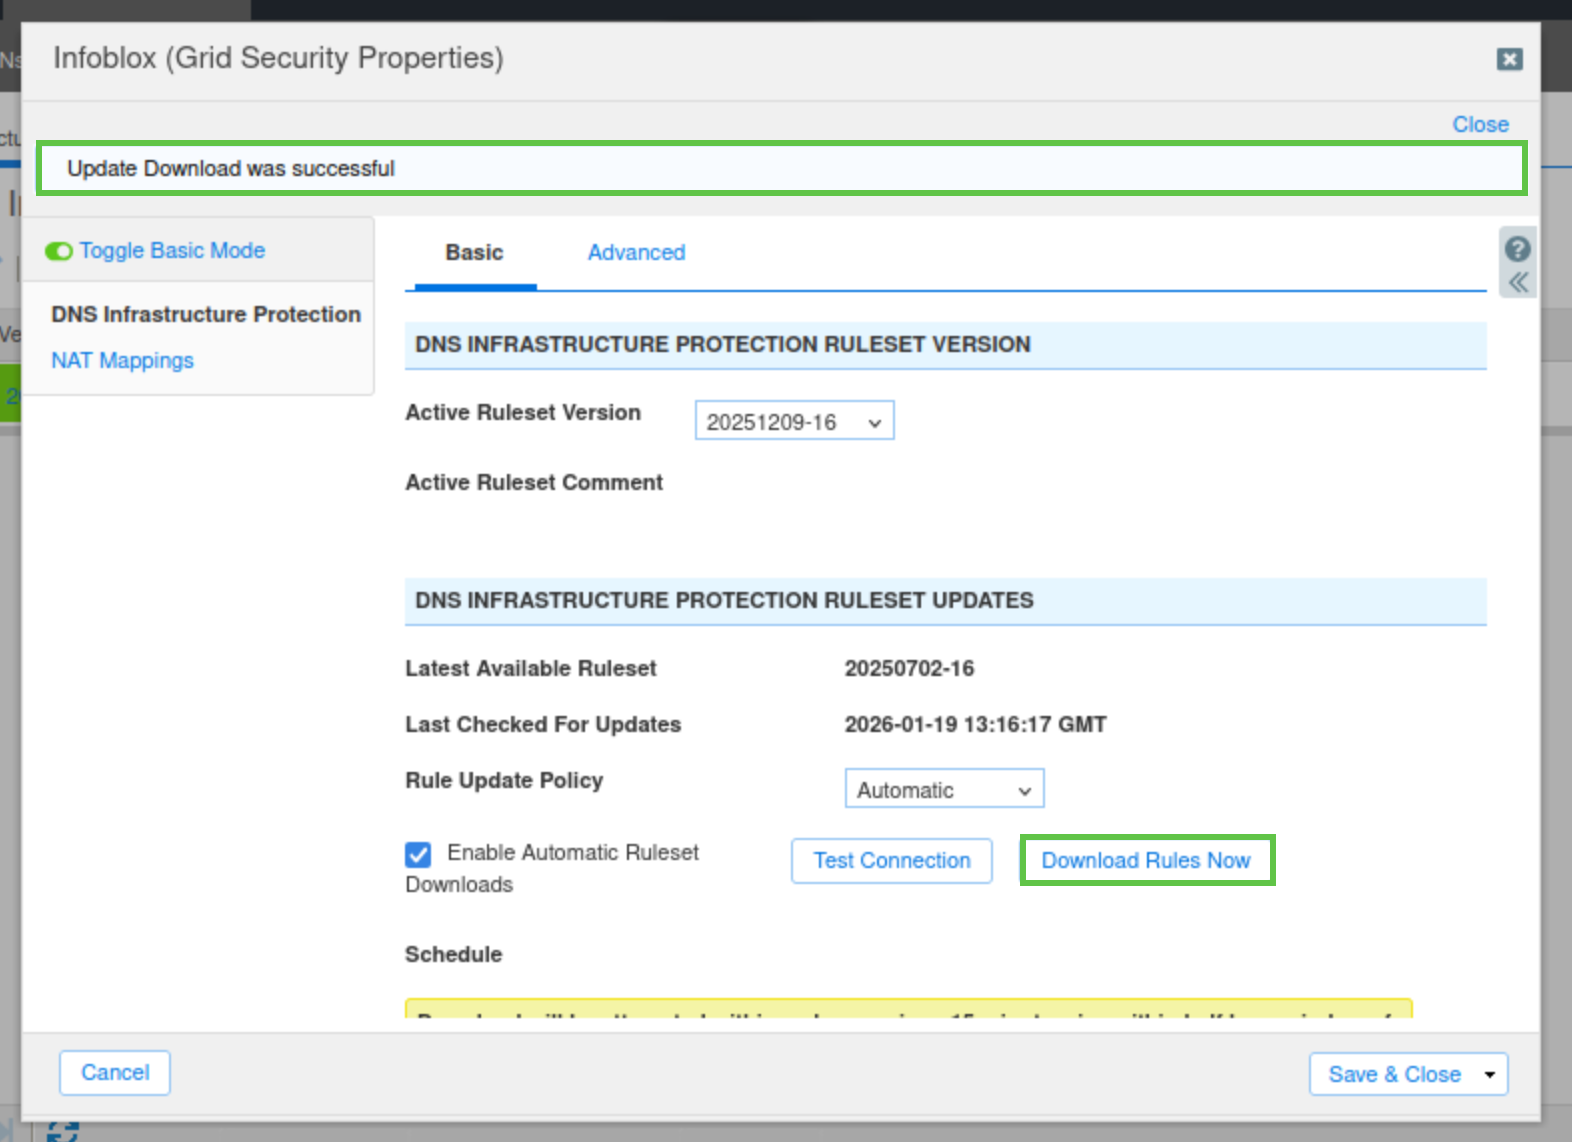Click the X icon in dialog title bar
The height and width of the screenshot is (1142, 1572).
pos(1509,60)
